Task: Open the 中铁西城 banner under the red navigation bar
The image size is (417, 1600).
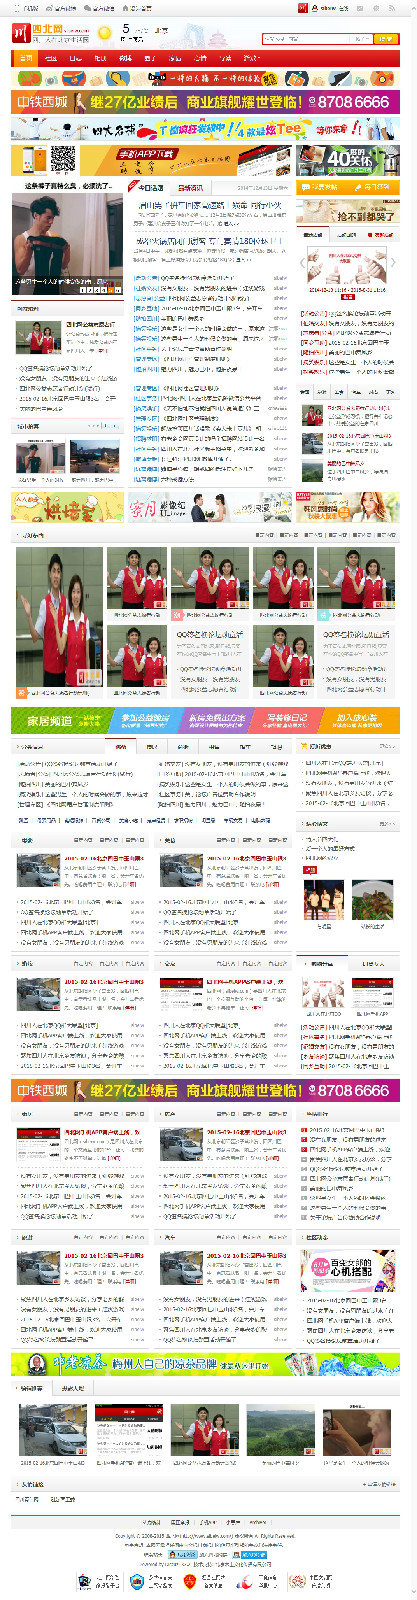Action: pos(206,102)
